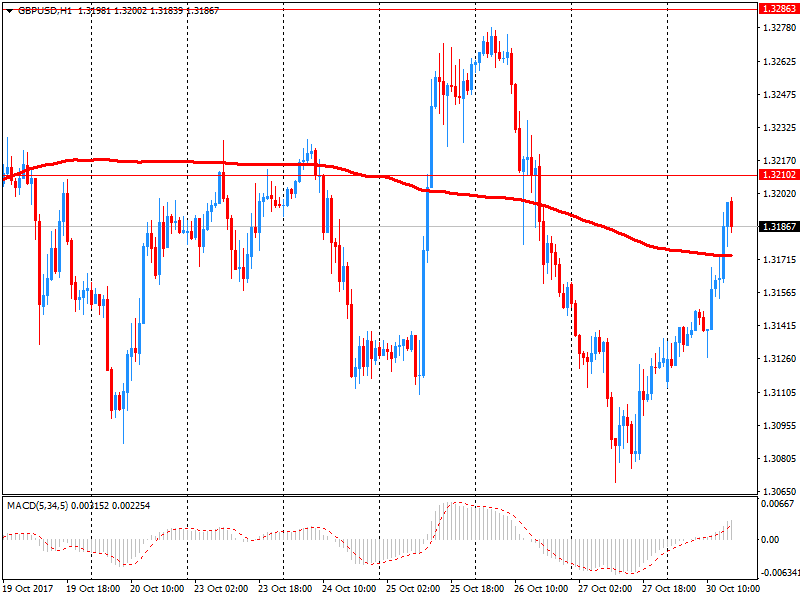Click the 27 Oct 02:00 time label
Image resolution: width=800 pixels, height=600 pixels.
click(605, 588)
